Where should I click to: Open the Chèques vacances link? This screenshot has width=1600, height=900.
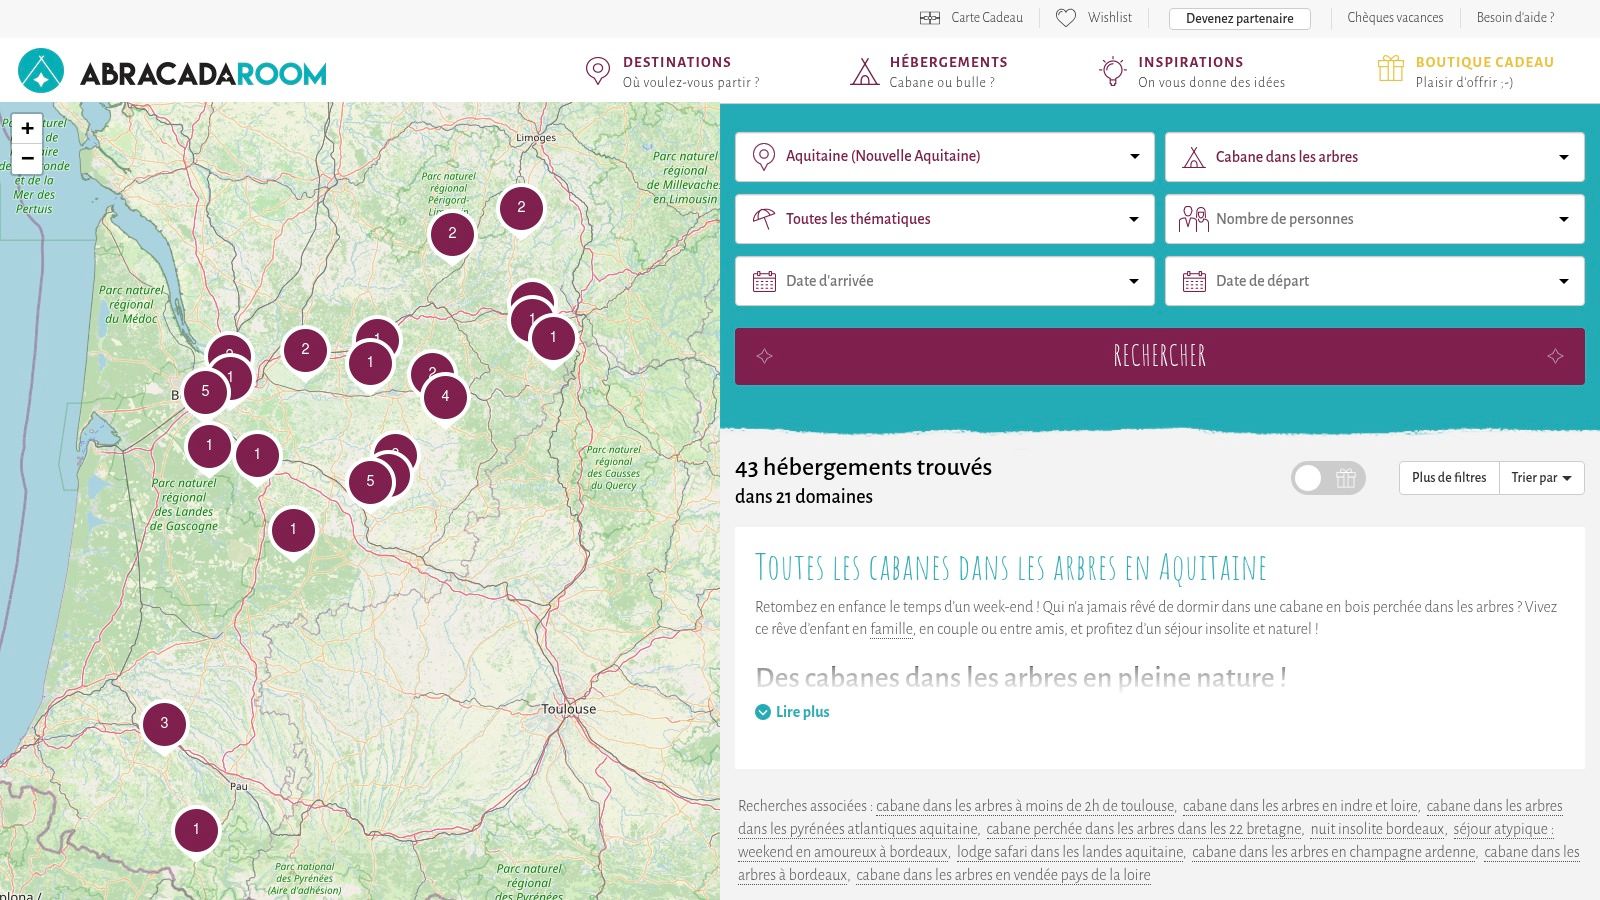coord(1395,18)
